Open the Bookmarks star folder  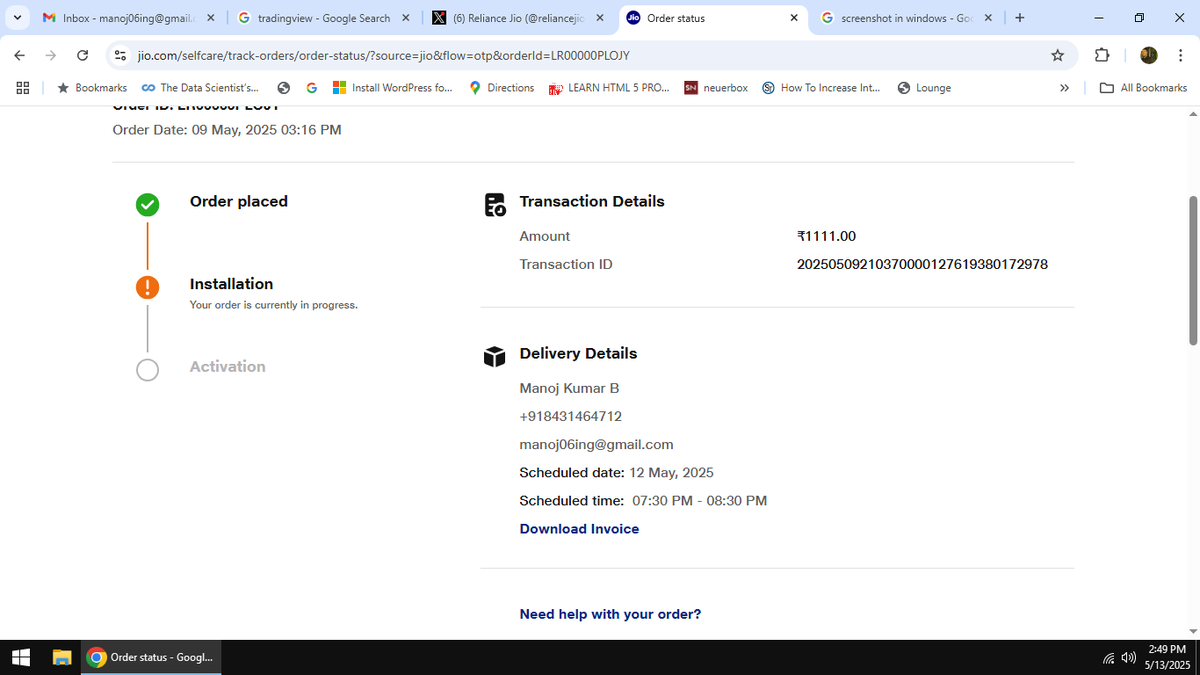92,88
